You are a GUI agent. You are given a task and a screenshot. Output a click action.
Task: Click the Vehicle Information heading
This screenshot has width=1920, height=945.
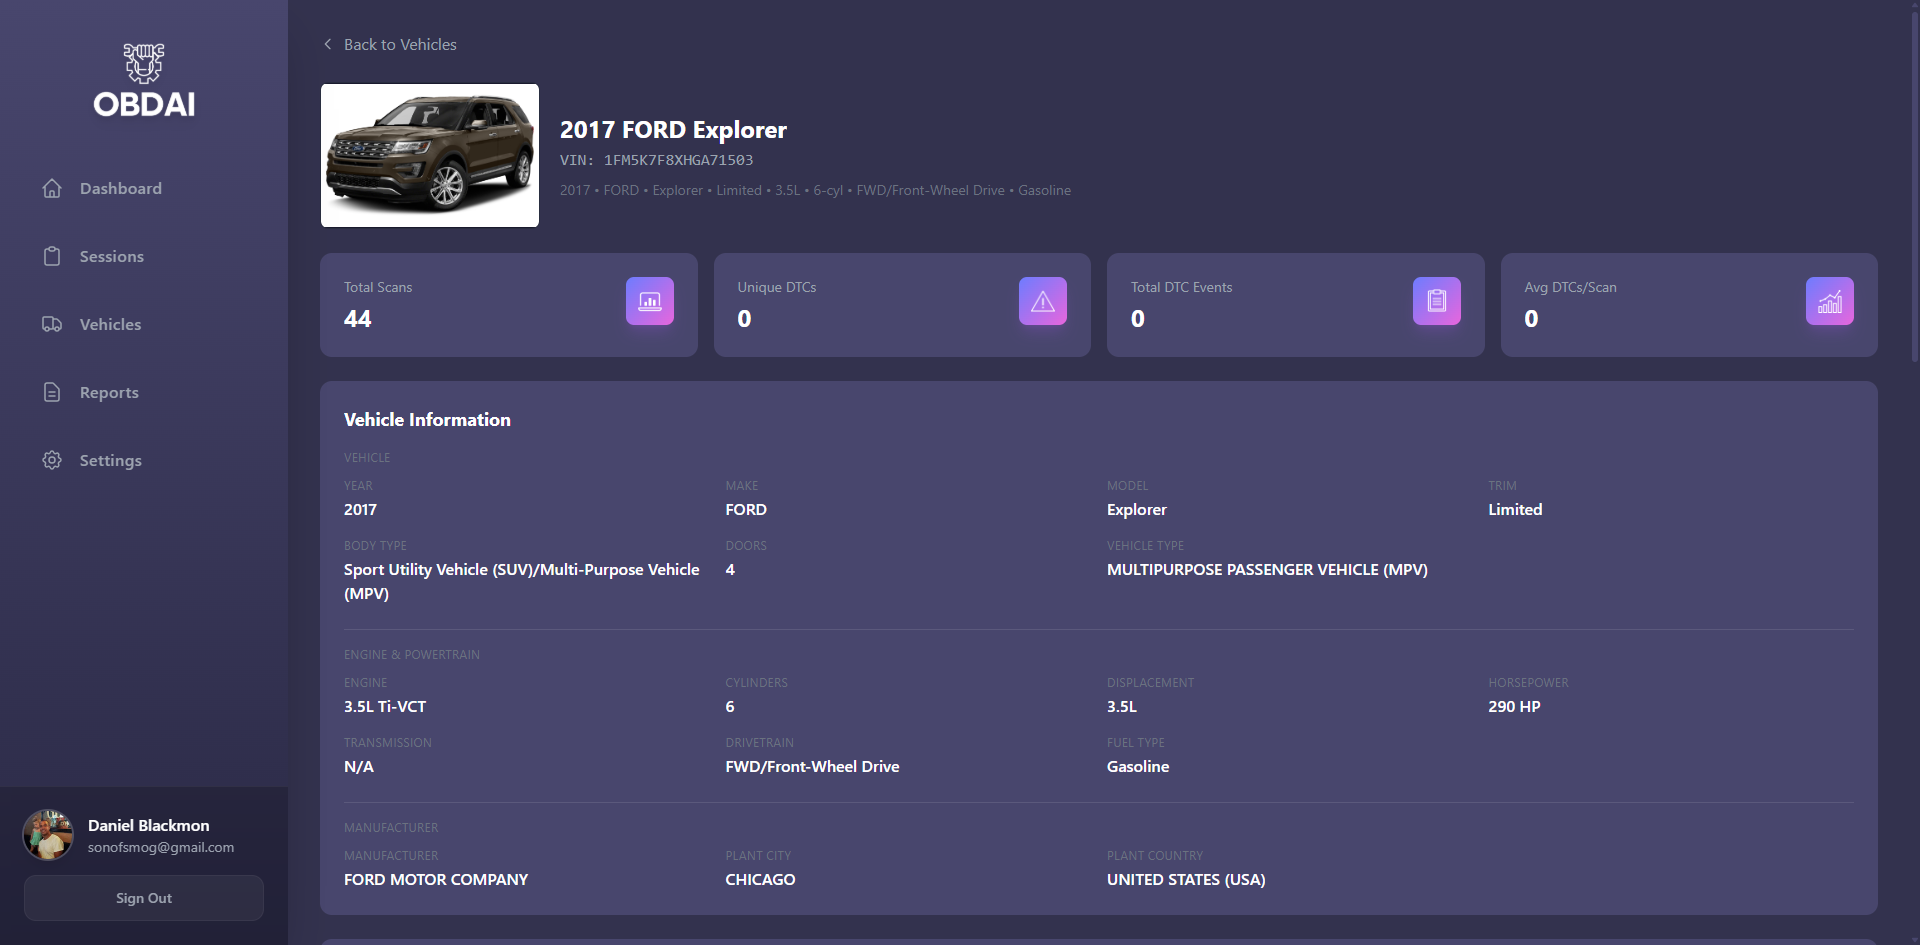tap(427, 420)
